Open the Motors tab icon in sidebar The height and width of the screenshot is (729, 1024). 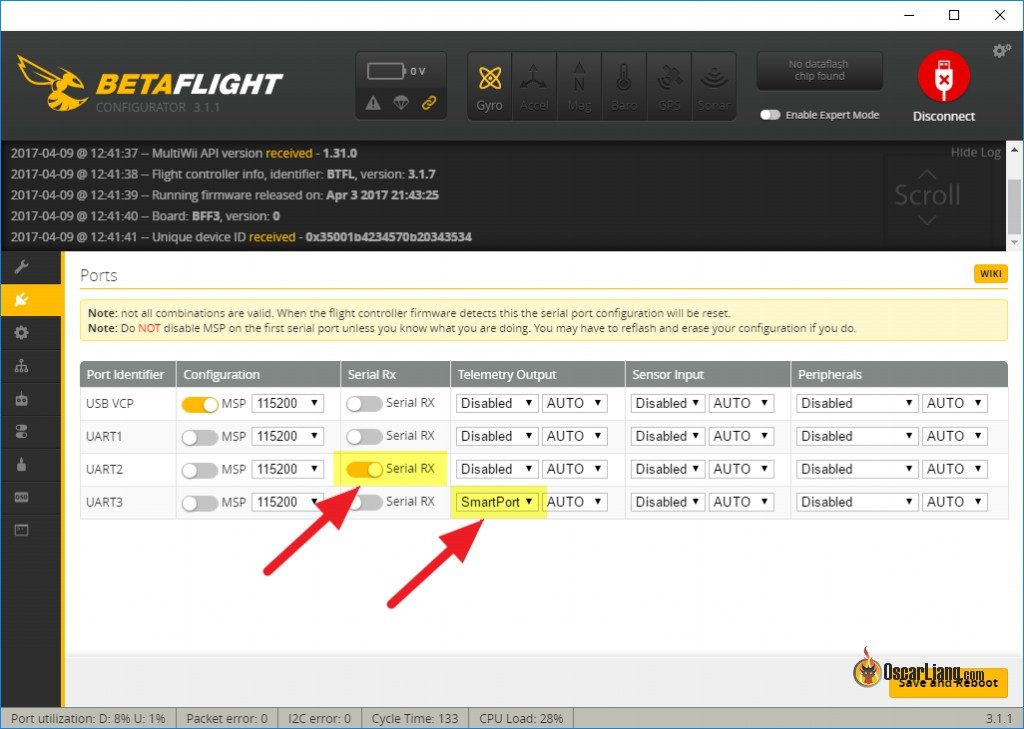21,464
